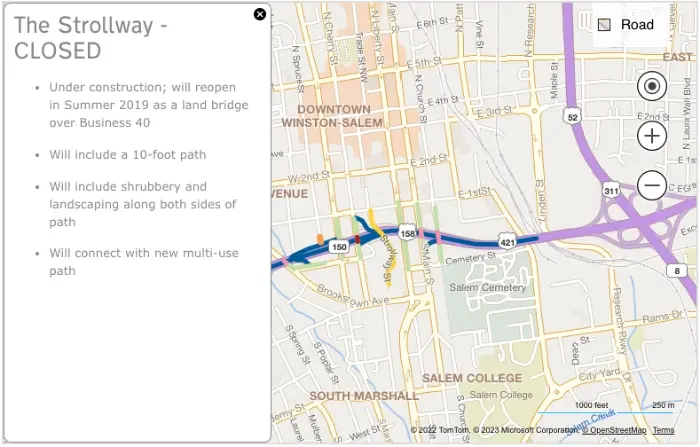Click the Route 421 highway shield
Image resolution: width=700 pixels, height=447 pixels.
click(x=507, y=242)
